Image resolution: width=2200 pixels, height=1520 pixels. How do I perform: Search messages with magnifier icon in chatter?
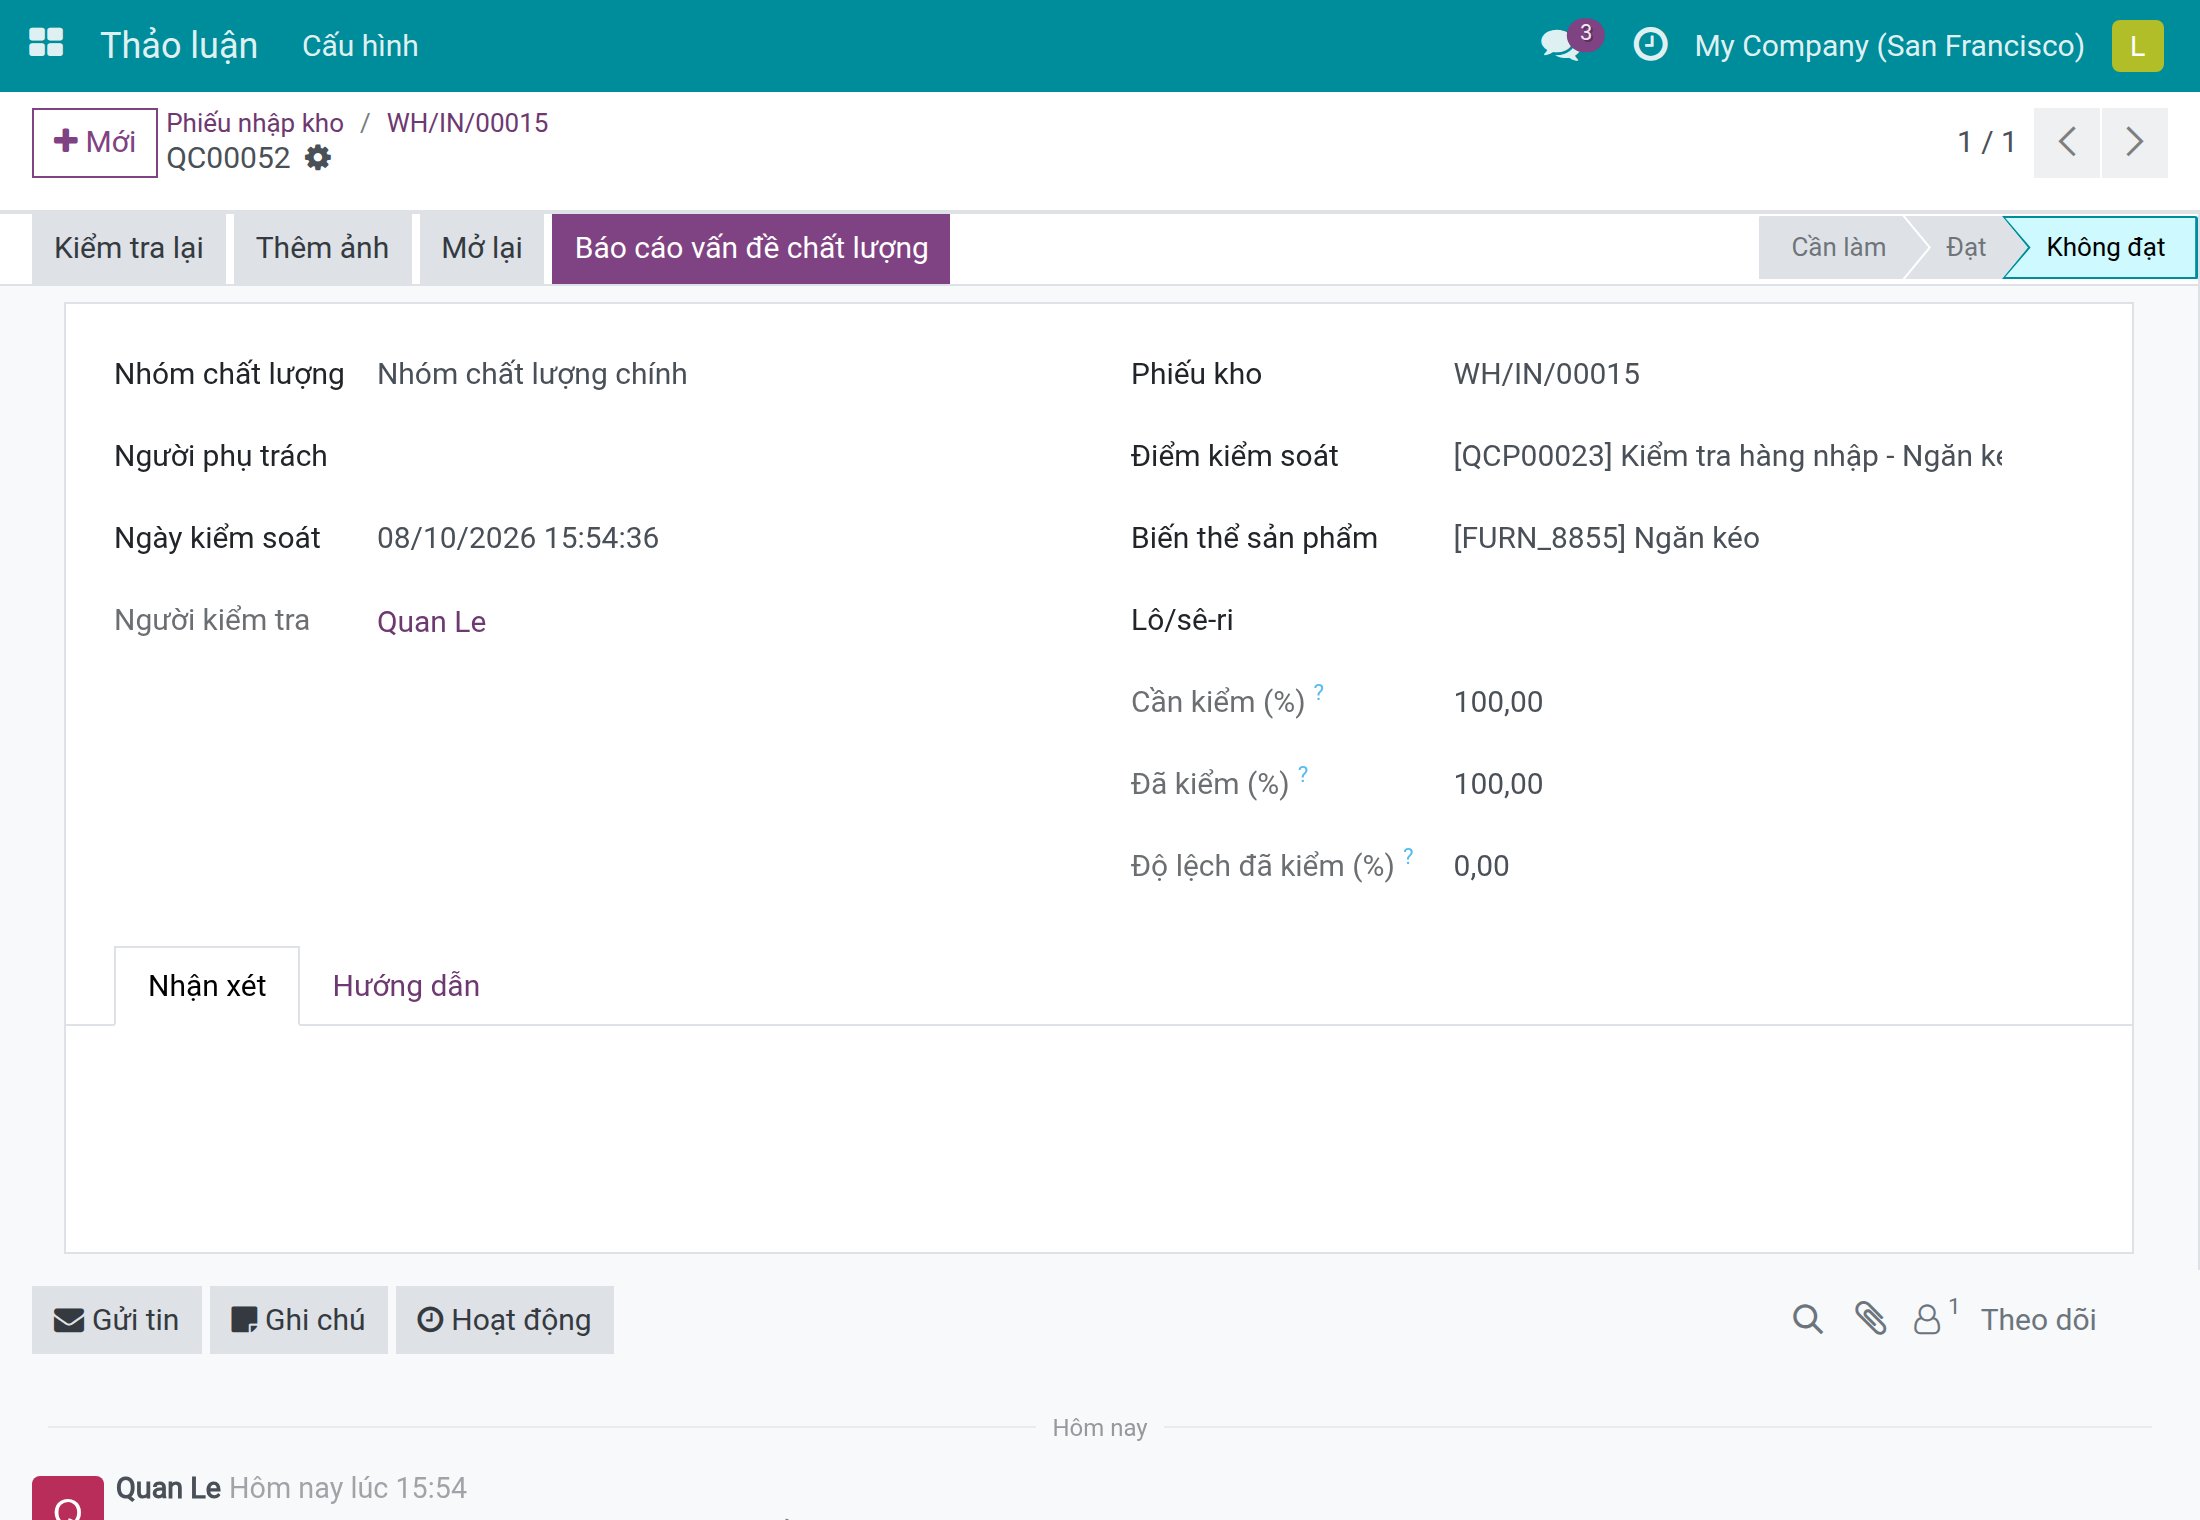[1807, 1319]
